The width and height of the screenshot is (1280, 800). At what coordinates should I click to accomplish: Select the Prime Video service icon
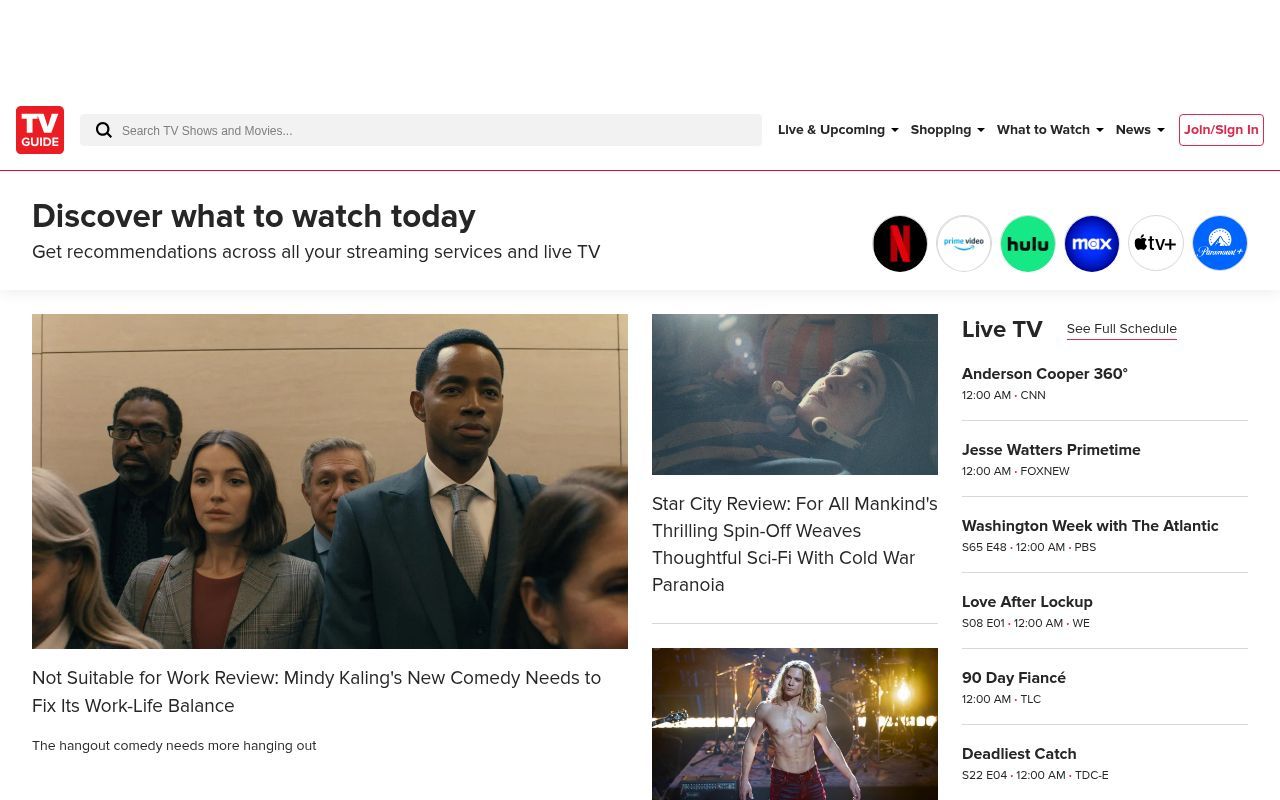click(x=964, y=244)
